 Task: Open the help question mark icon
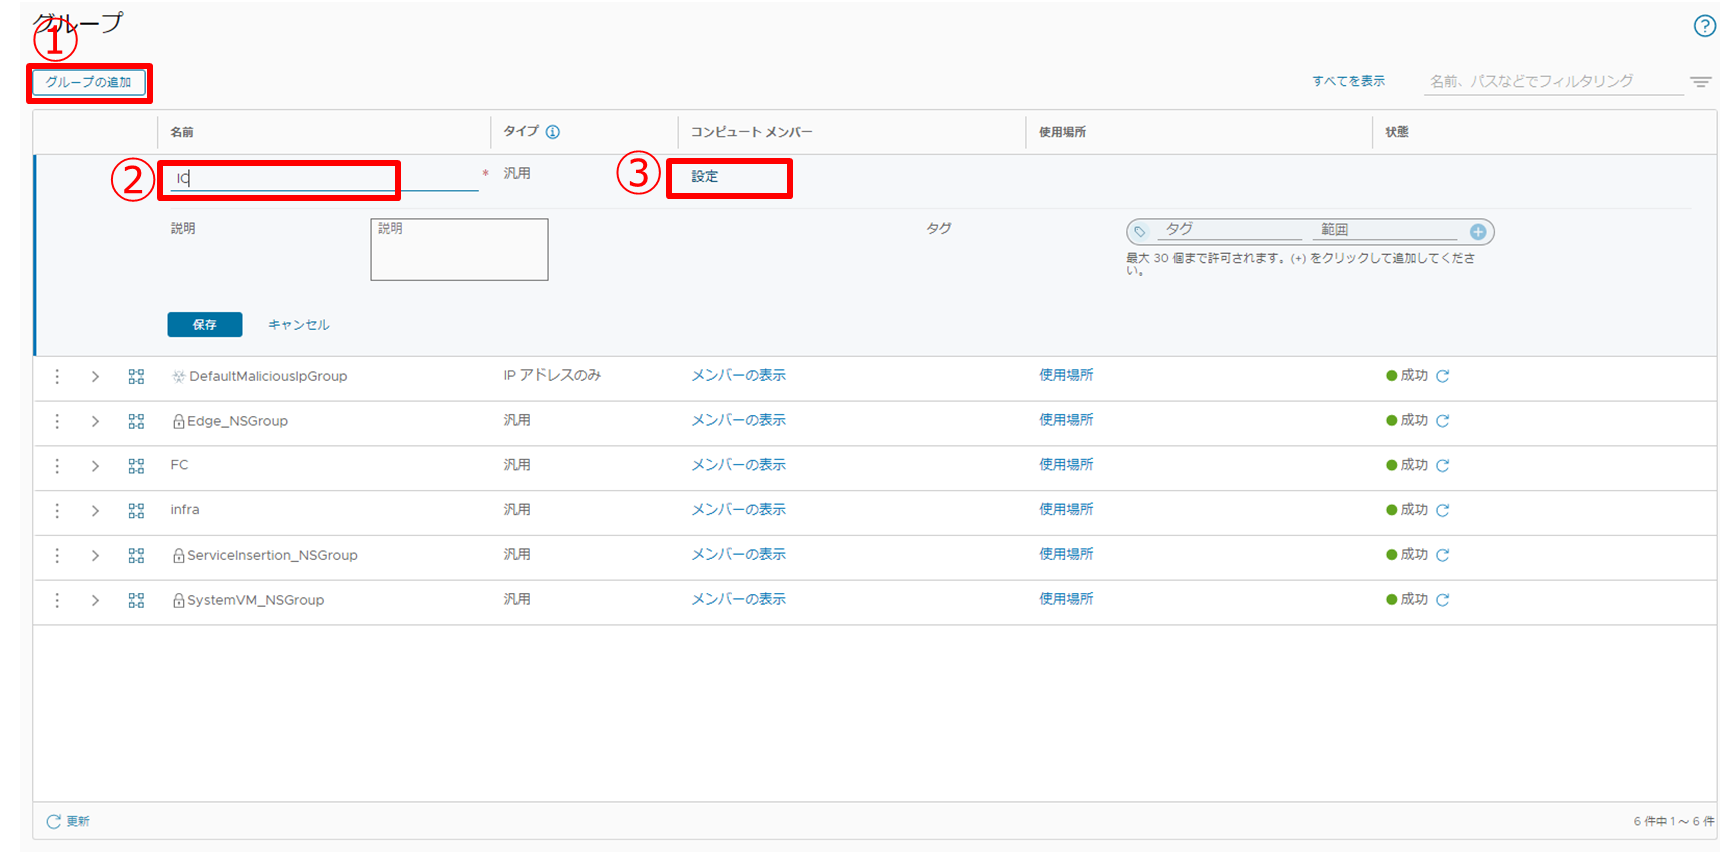[1704, 26]
